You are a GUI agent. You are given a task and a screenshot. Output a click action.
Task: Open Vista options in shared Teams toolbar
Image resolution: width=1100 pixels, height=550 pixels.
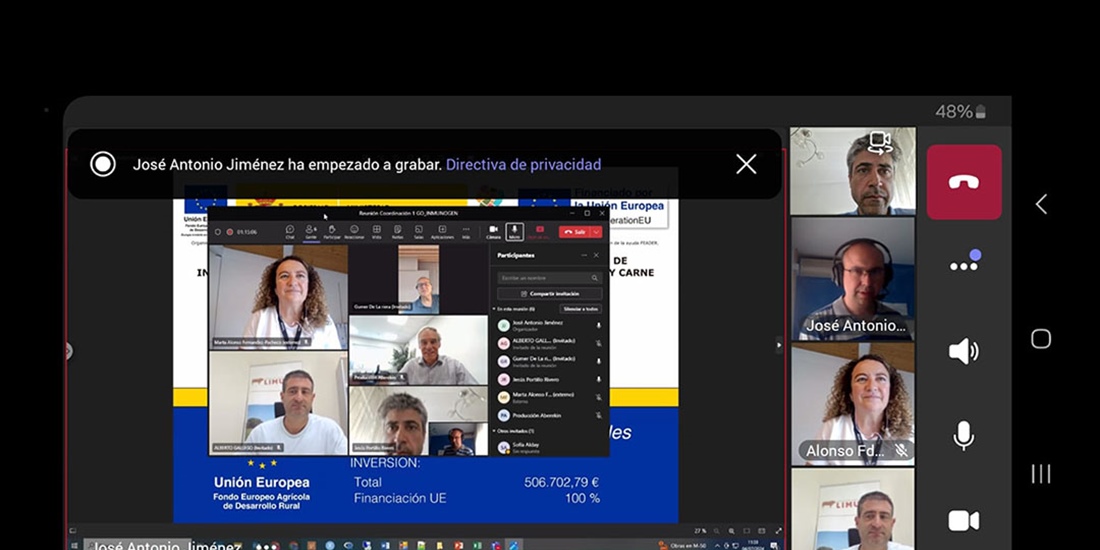[x=377, y=232]
